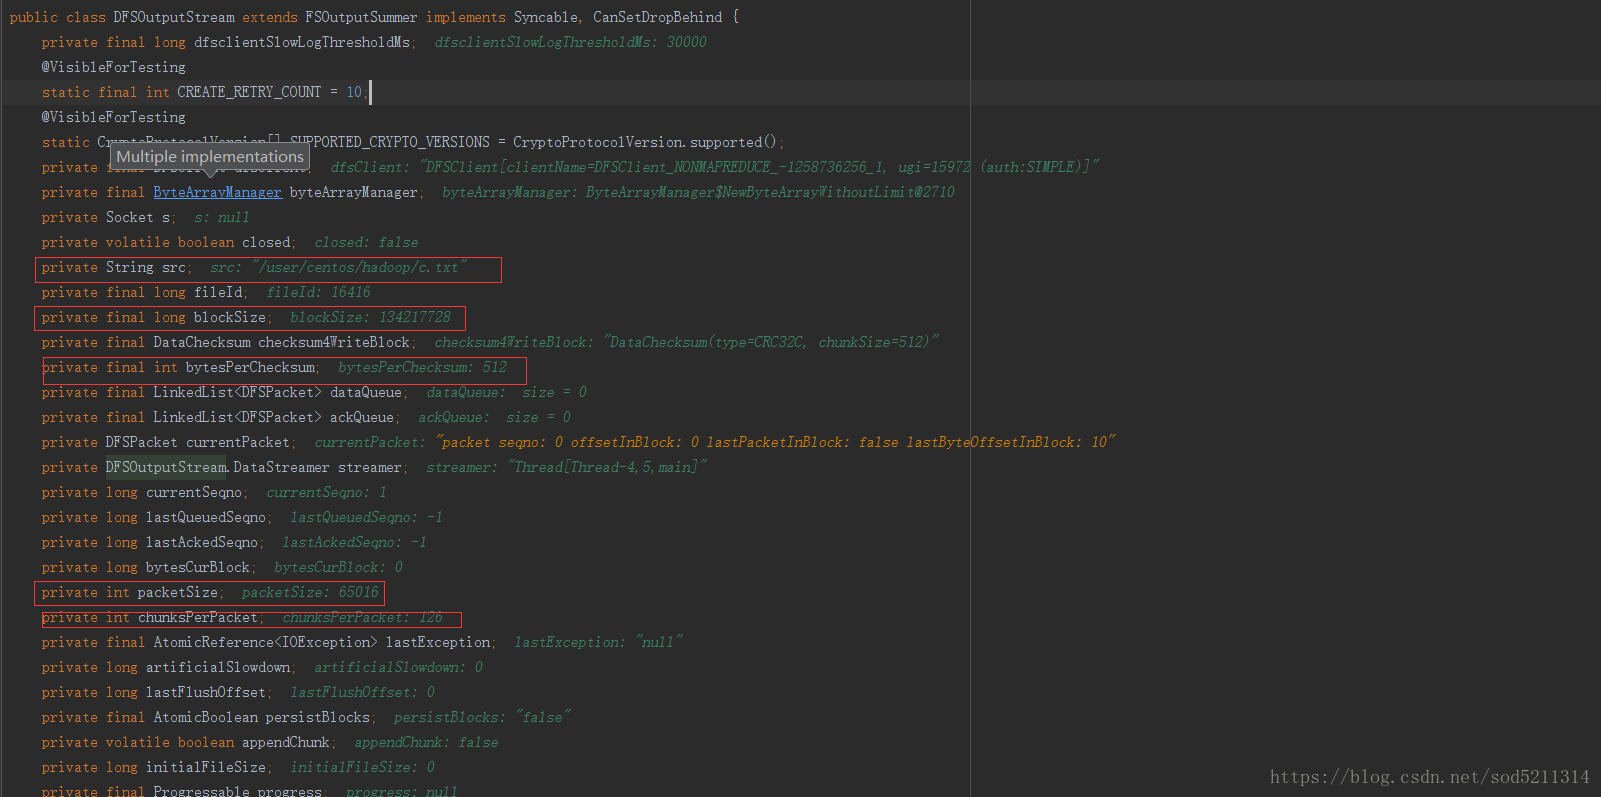
Task: Open the ByteArrayManager type link
Action: [217, 192]
